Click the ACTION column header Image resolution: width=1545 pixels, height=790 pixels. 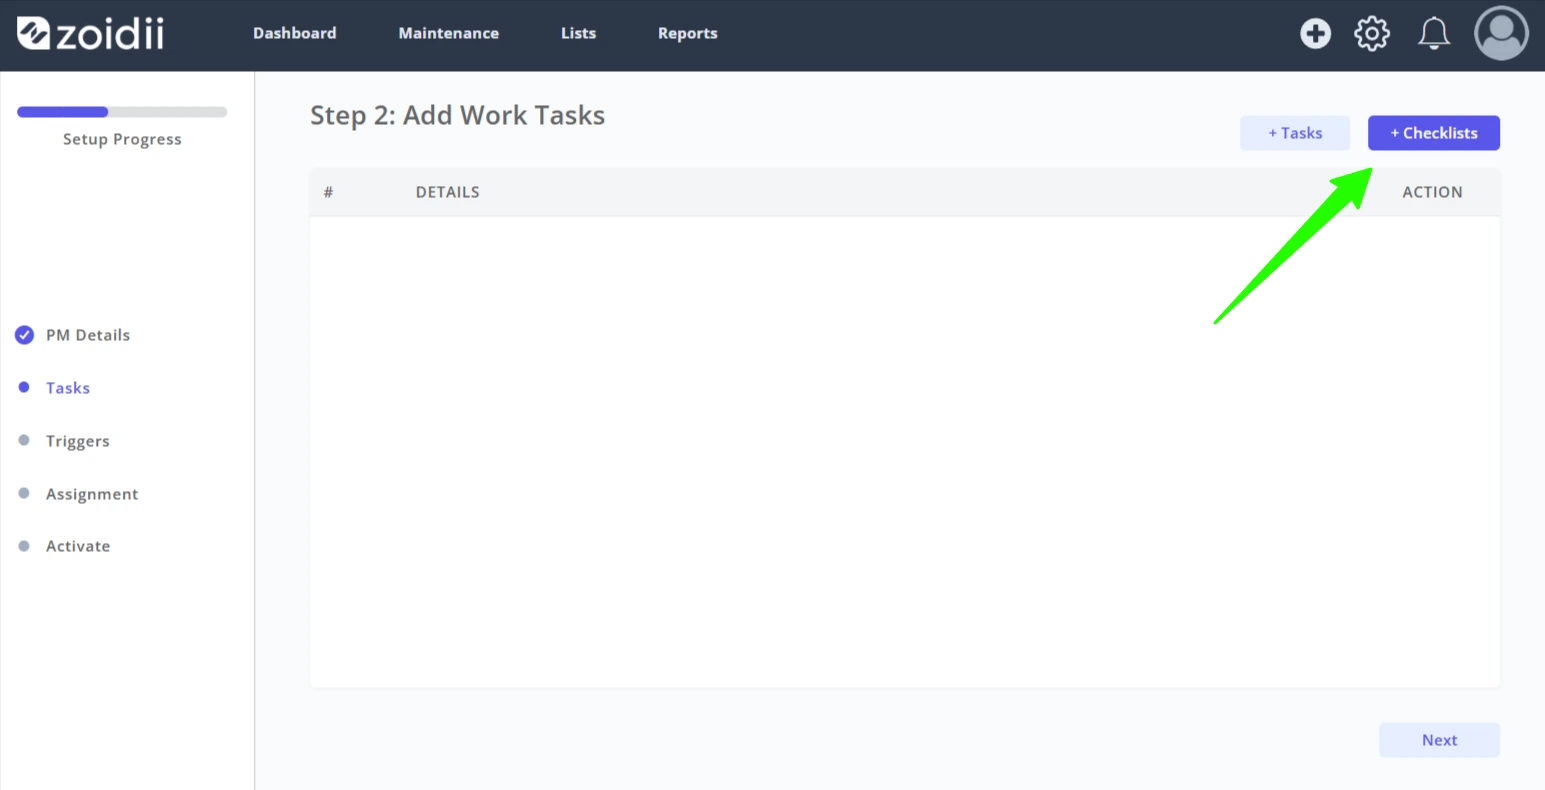(x=1432, y=192)
